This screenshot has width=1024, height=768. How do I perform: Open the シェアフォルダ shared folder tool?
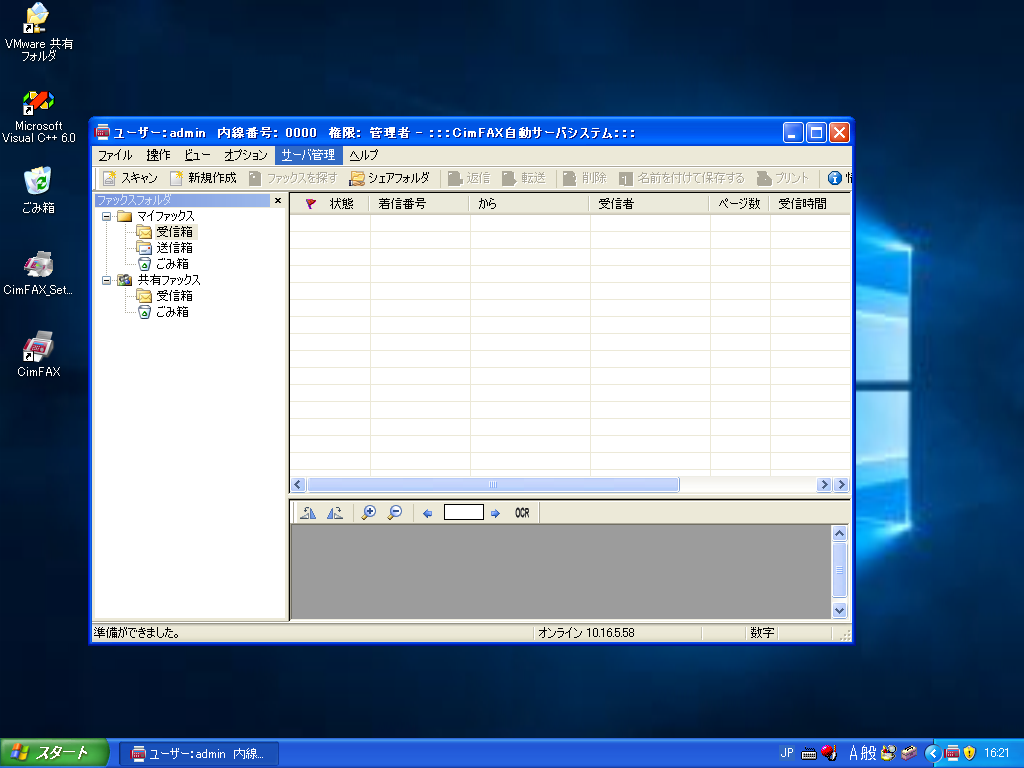[x=390, y=178]
